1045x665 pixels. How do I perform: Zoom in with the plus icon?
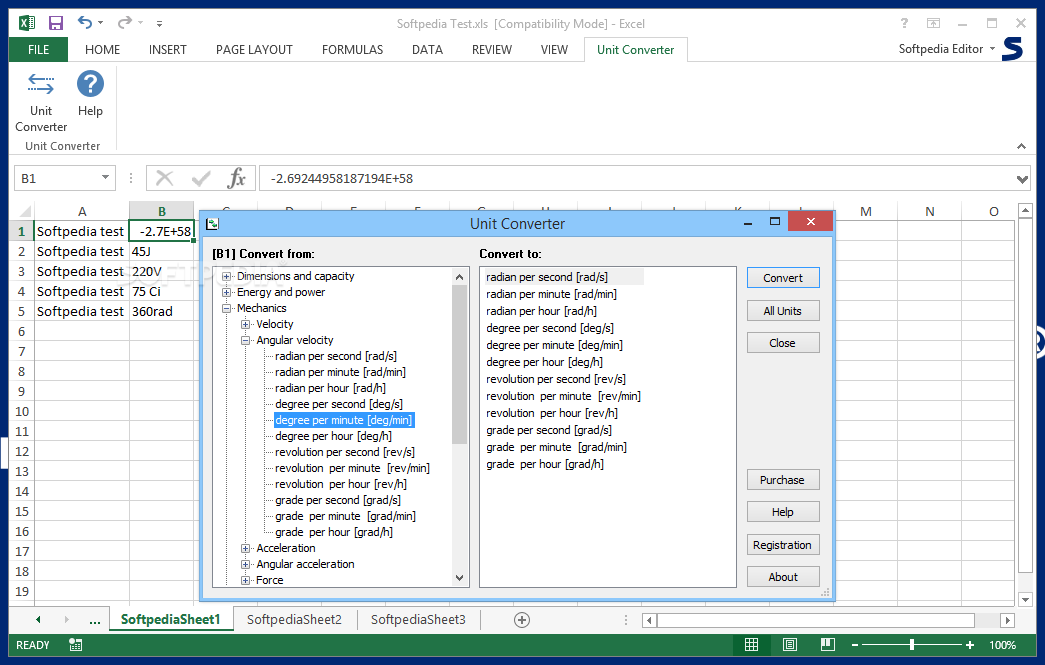point(970,645)
